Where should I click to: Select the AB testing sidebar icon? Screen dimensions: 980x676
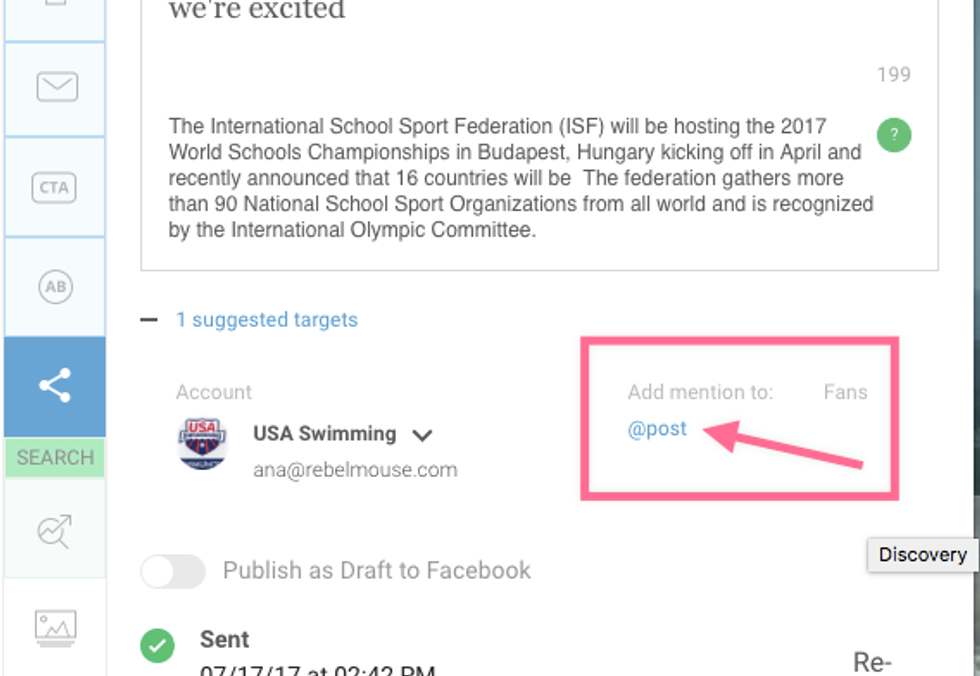tap(56, 287)
